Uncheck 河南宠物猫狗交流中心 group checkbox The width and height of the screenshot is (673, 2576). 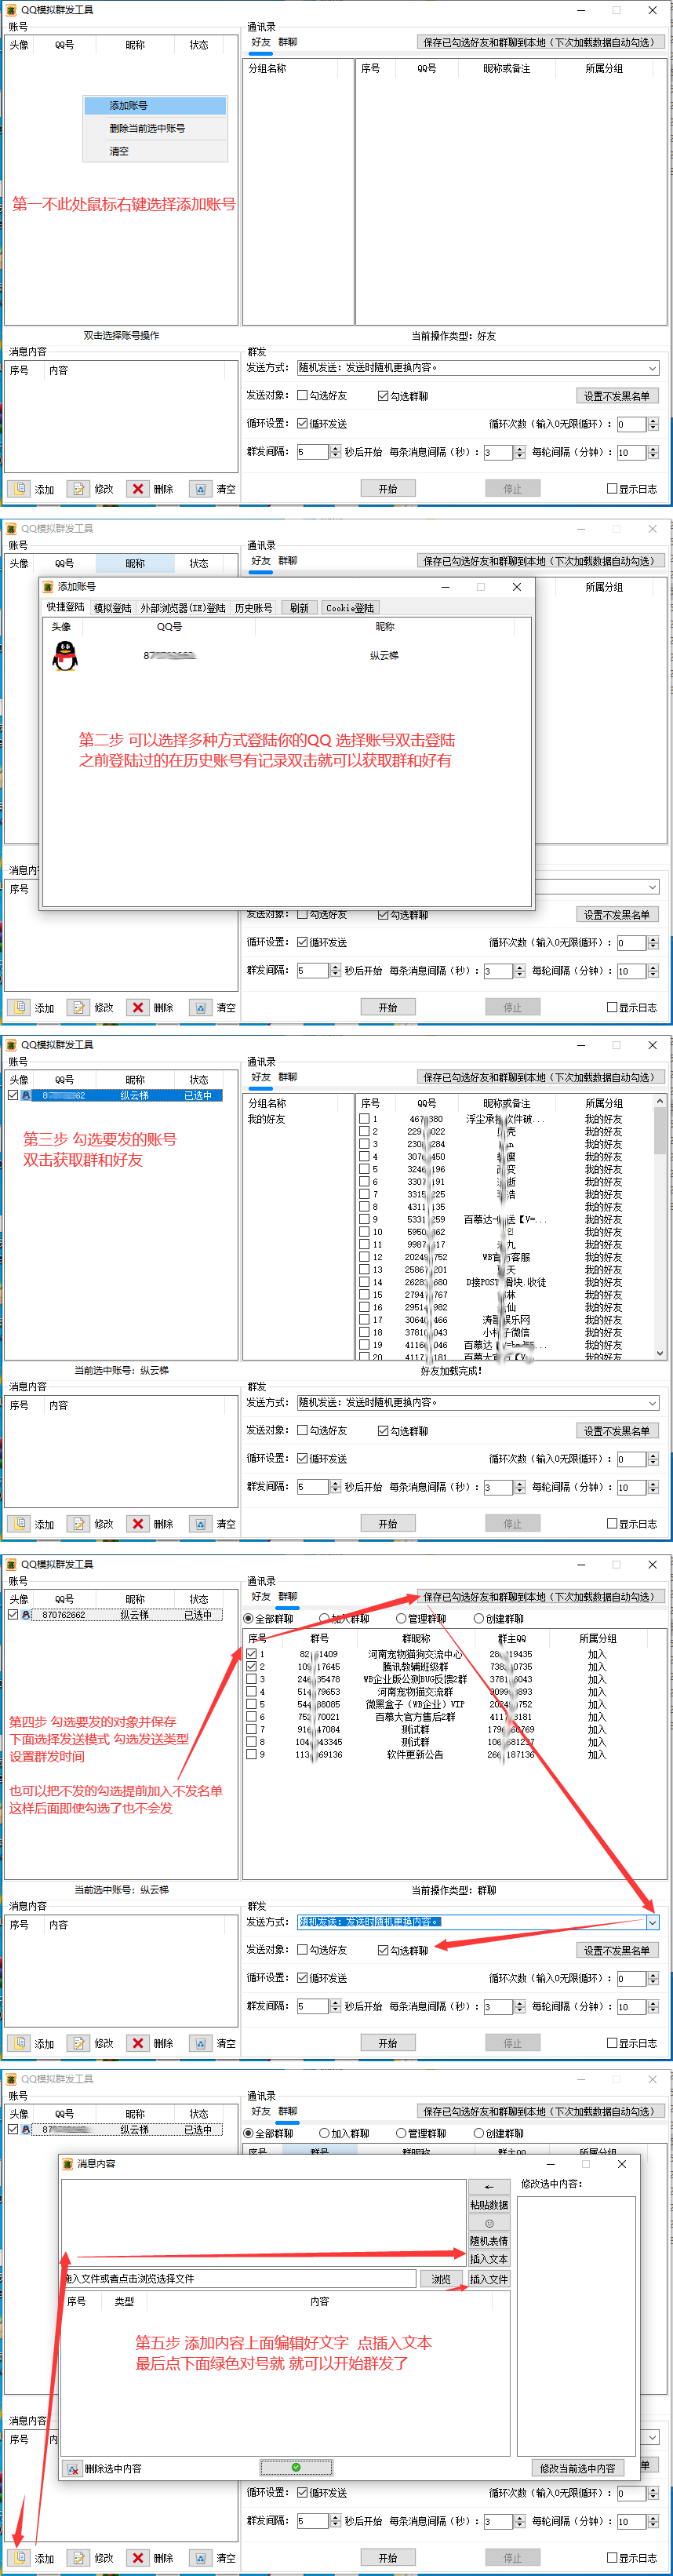pyautogui.click(x=252, y=1654)
